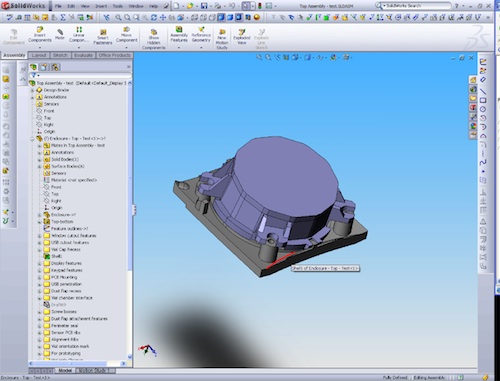
Task: Open the Tools menu
Action: point(117,6)
